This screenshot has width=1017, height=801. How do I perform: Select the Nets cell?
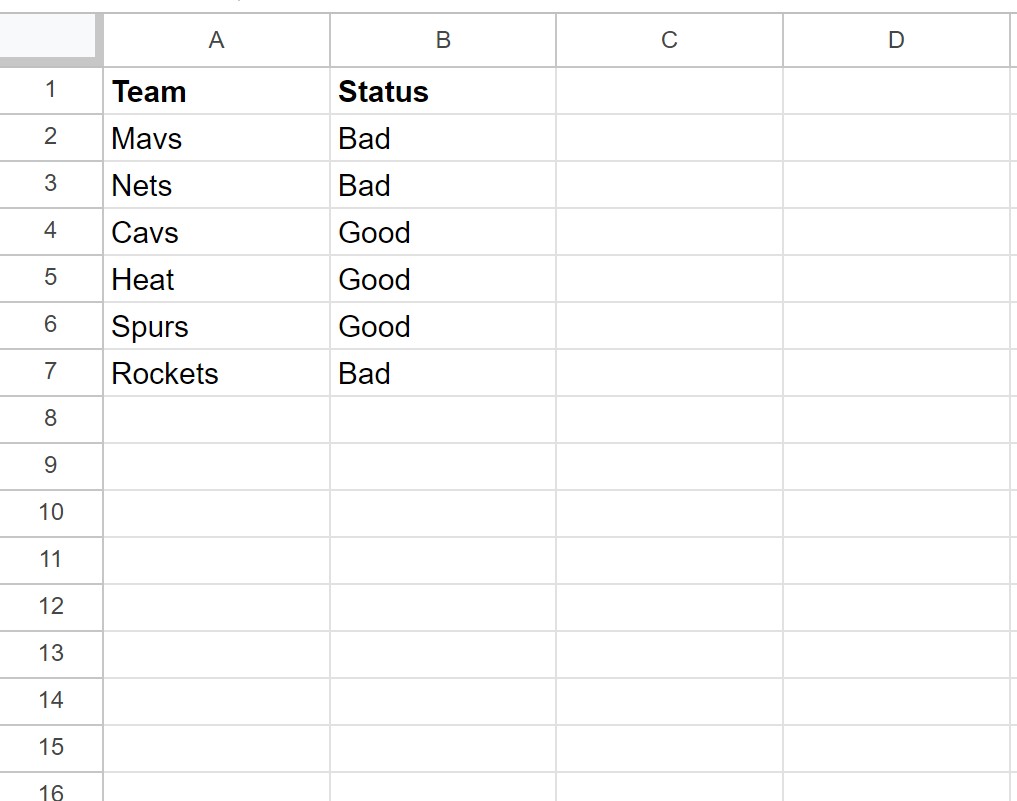click(217, 185)
